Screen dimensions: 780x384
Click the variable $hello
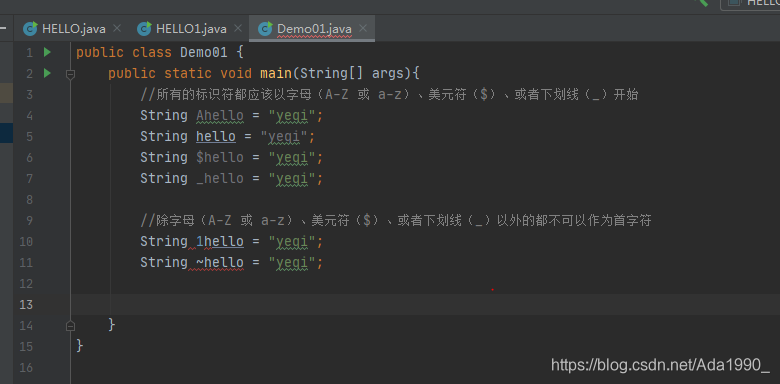pyautogui.click(x=220, y=158)
